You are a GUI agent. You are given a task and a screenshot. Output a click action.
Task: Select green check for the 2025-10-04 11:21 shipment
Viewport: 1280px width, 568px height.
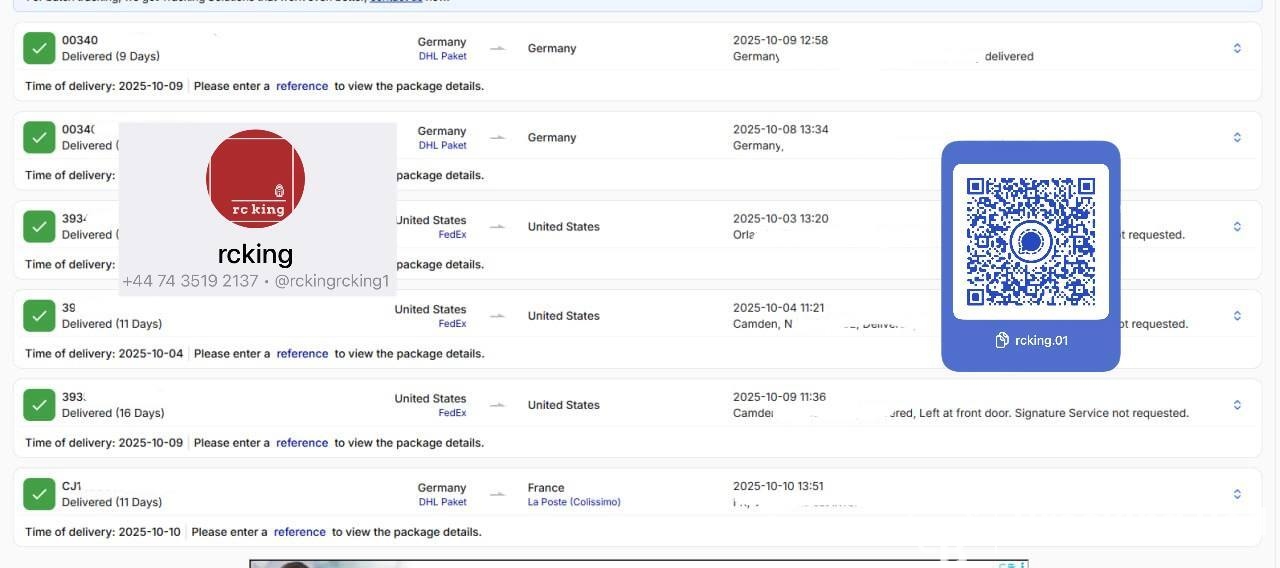pos(39,316)
